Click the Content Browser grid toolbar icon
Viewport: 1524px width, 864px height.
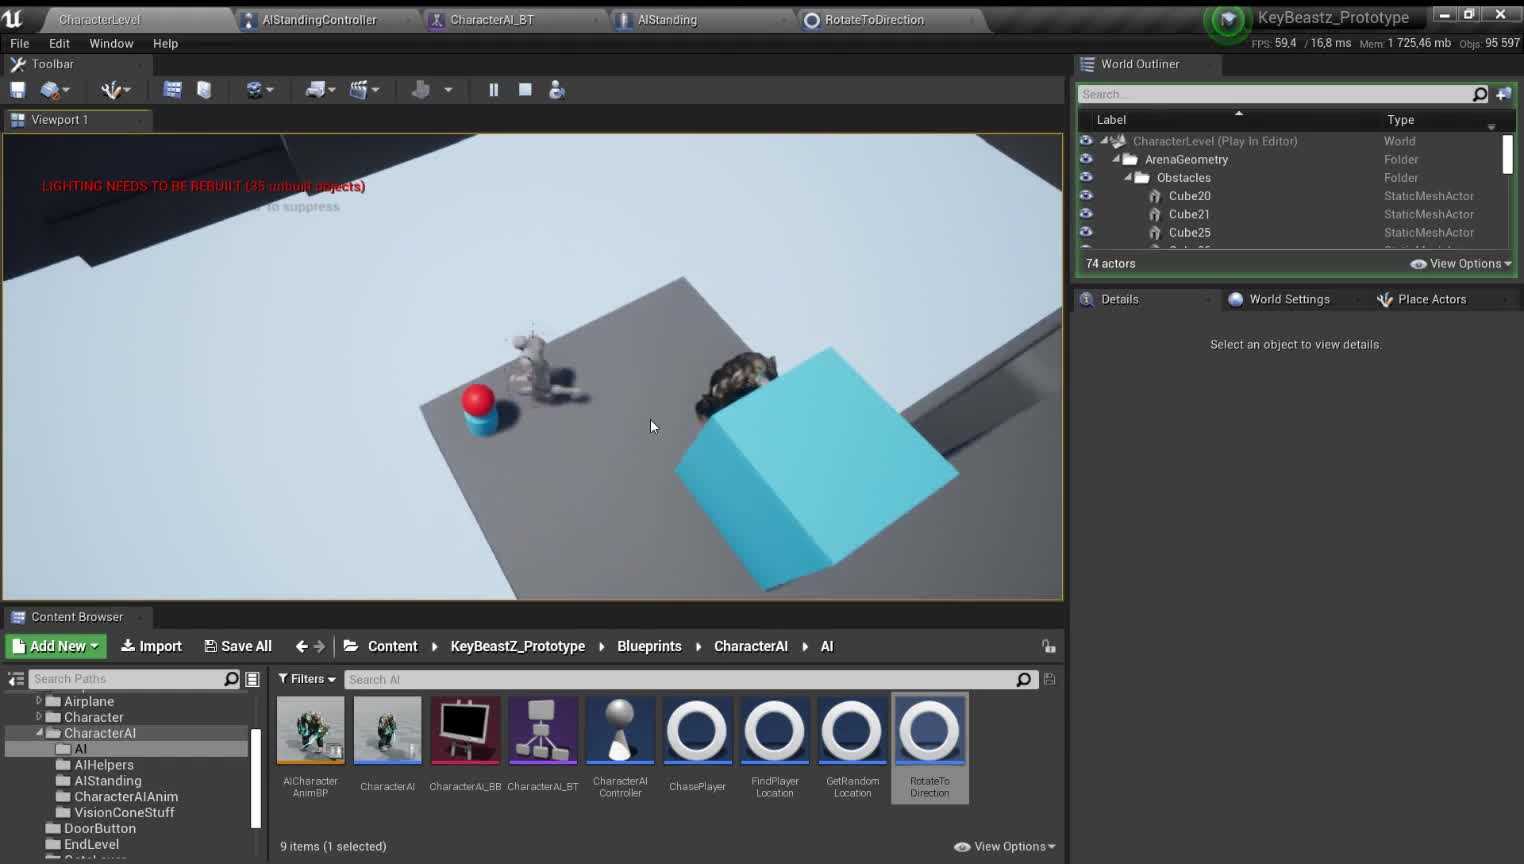172,90
